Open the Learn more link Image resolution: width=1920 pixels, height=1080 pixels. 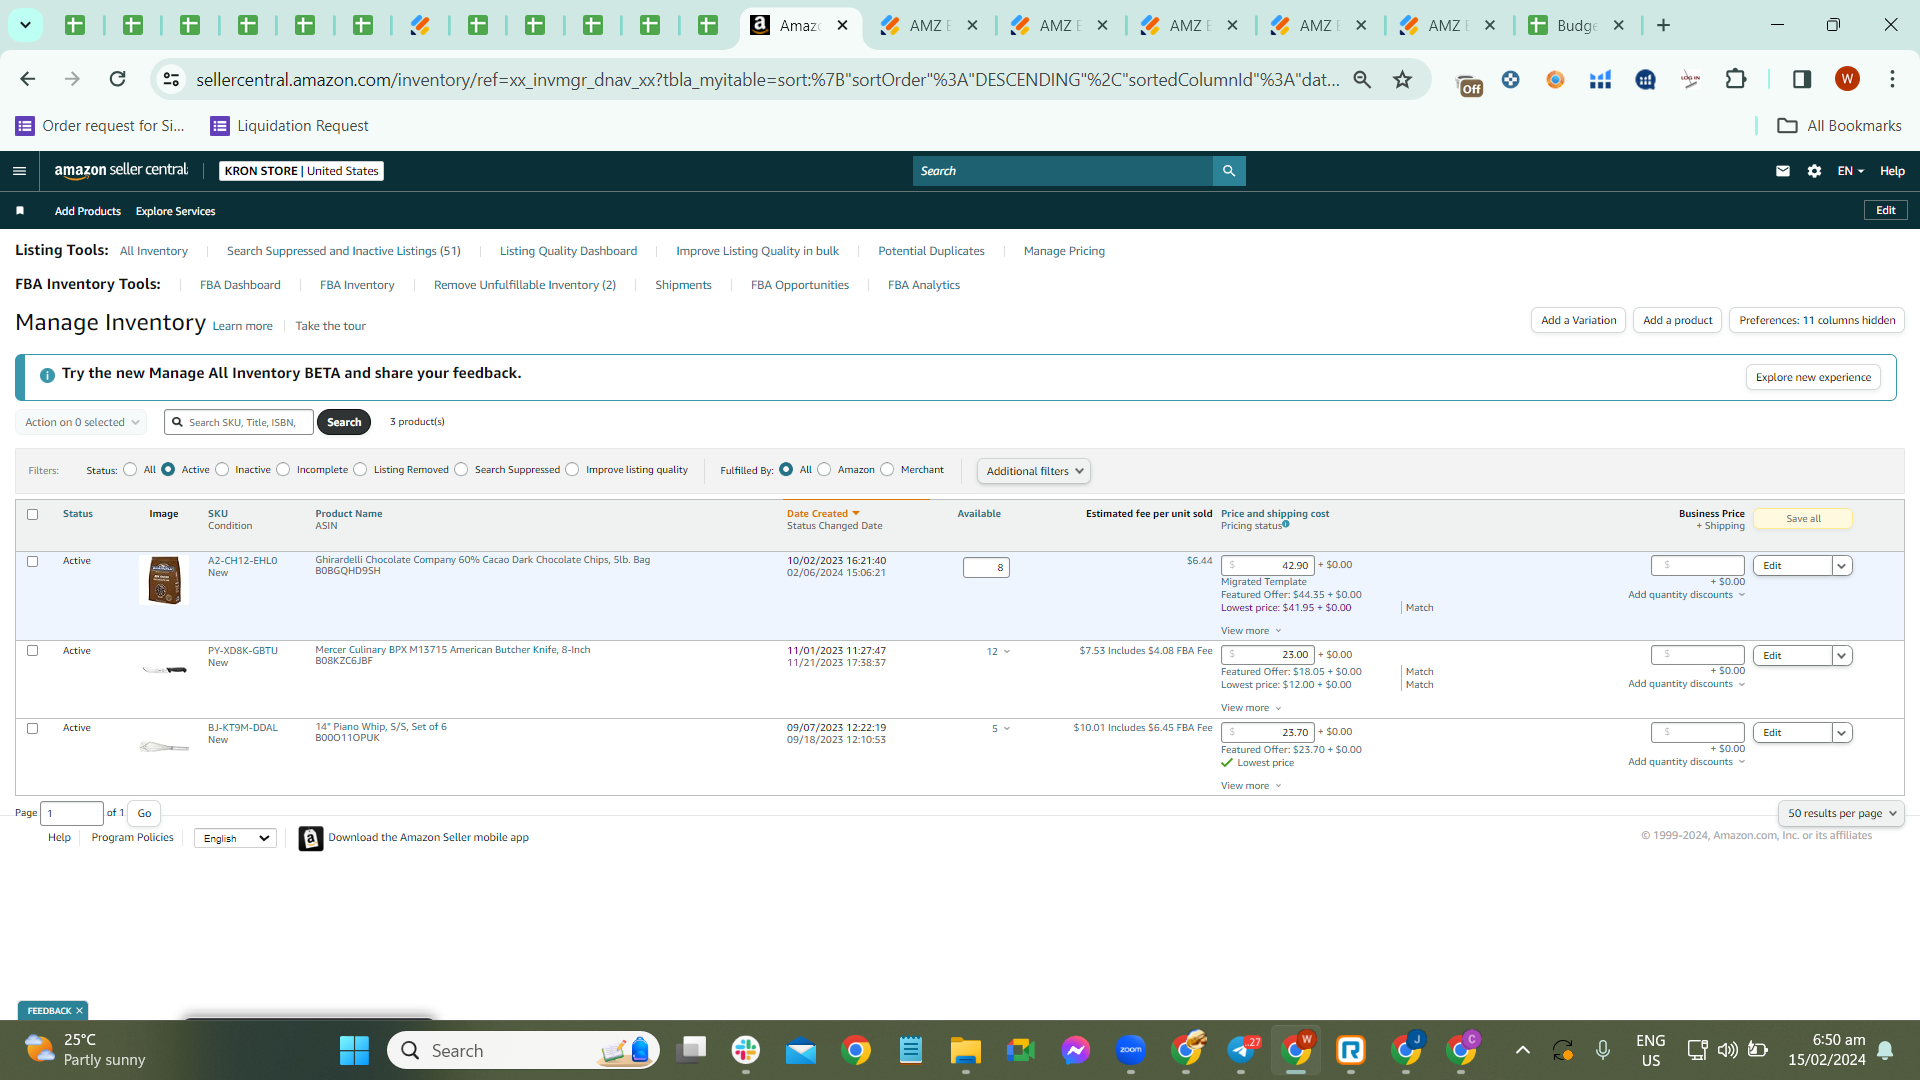click(x=242, y=326)
